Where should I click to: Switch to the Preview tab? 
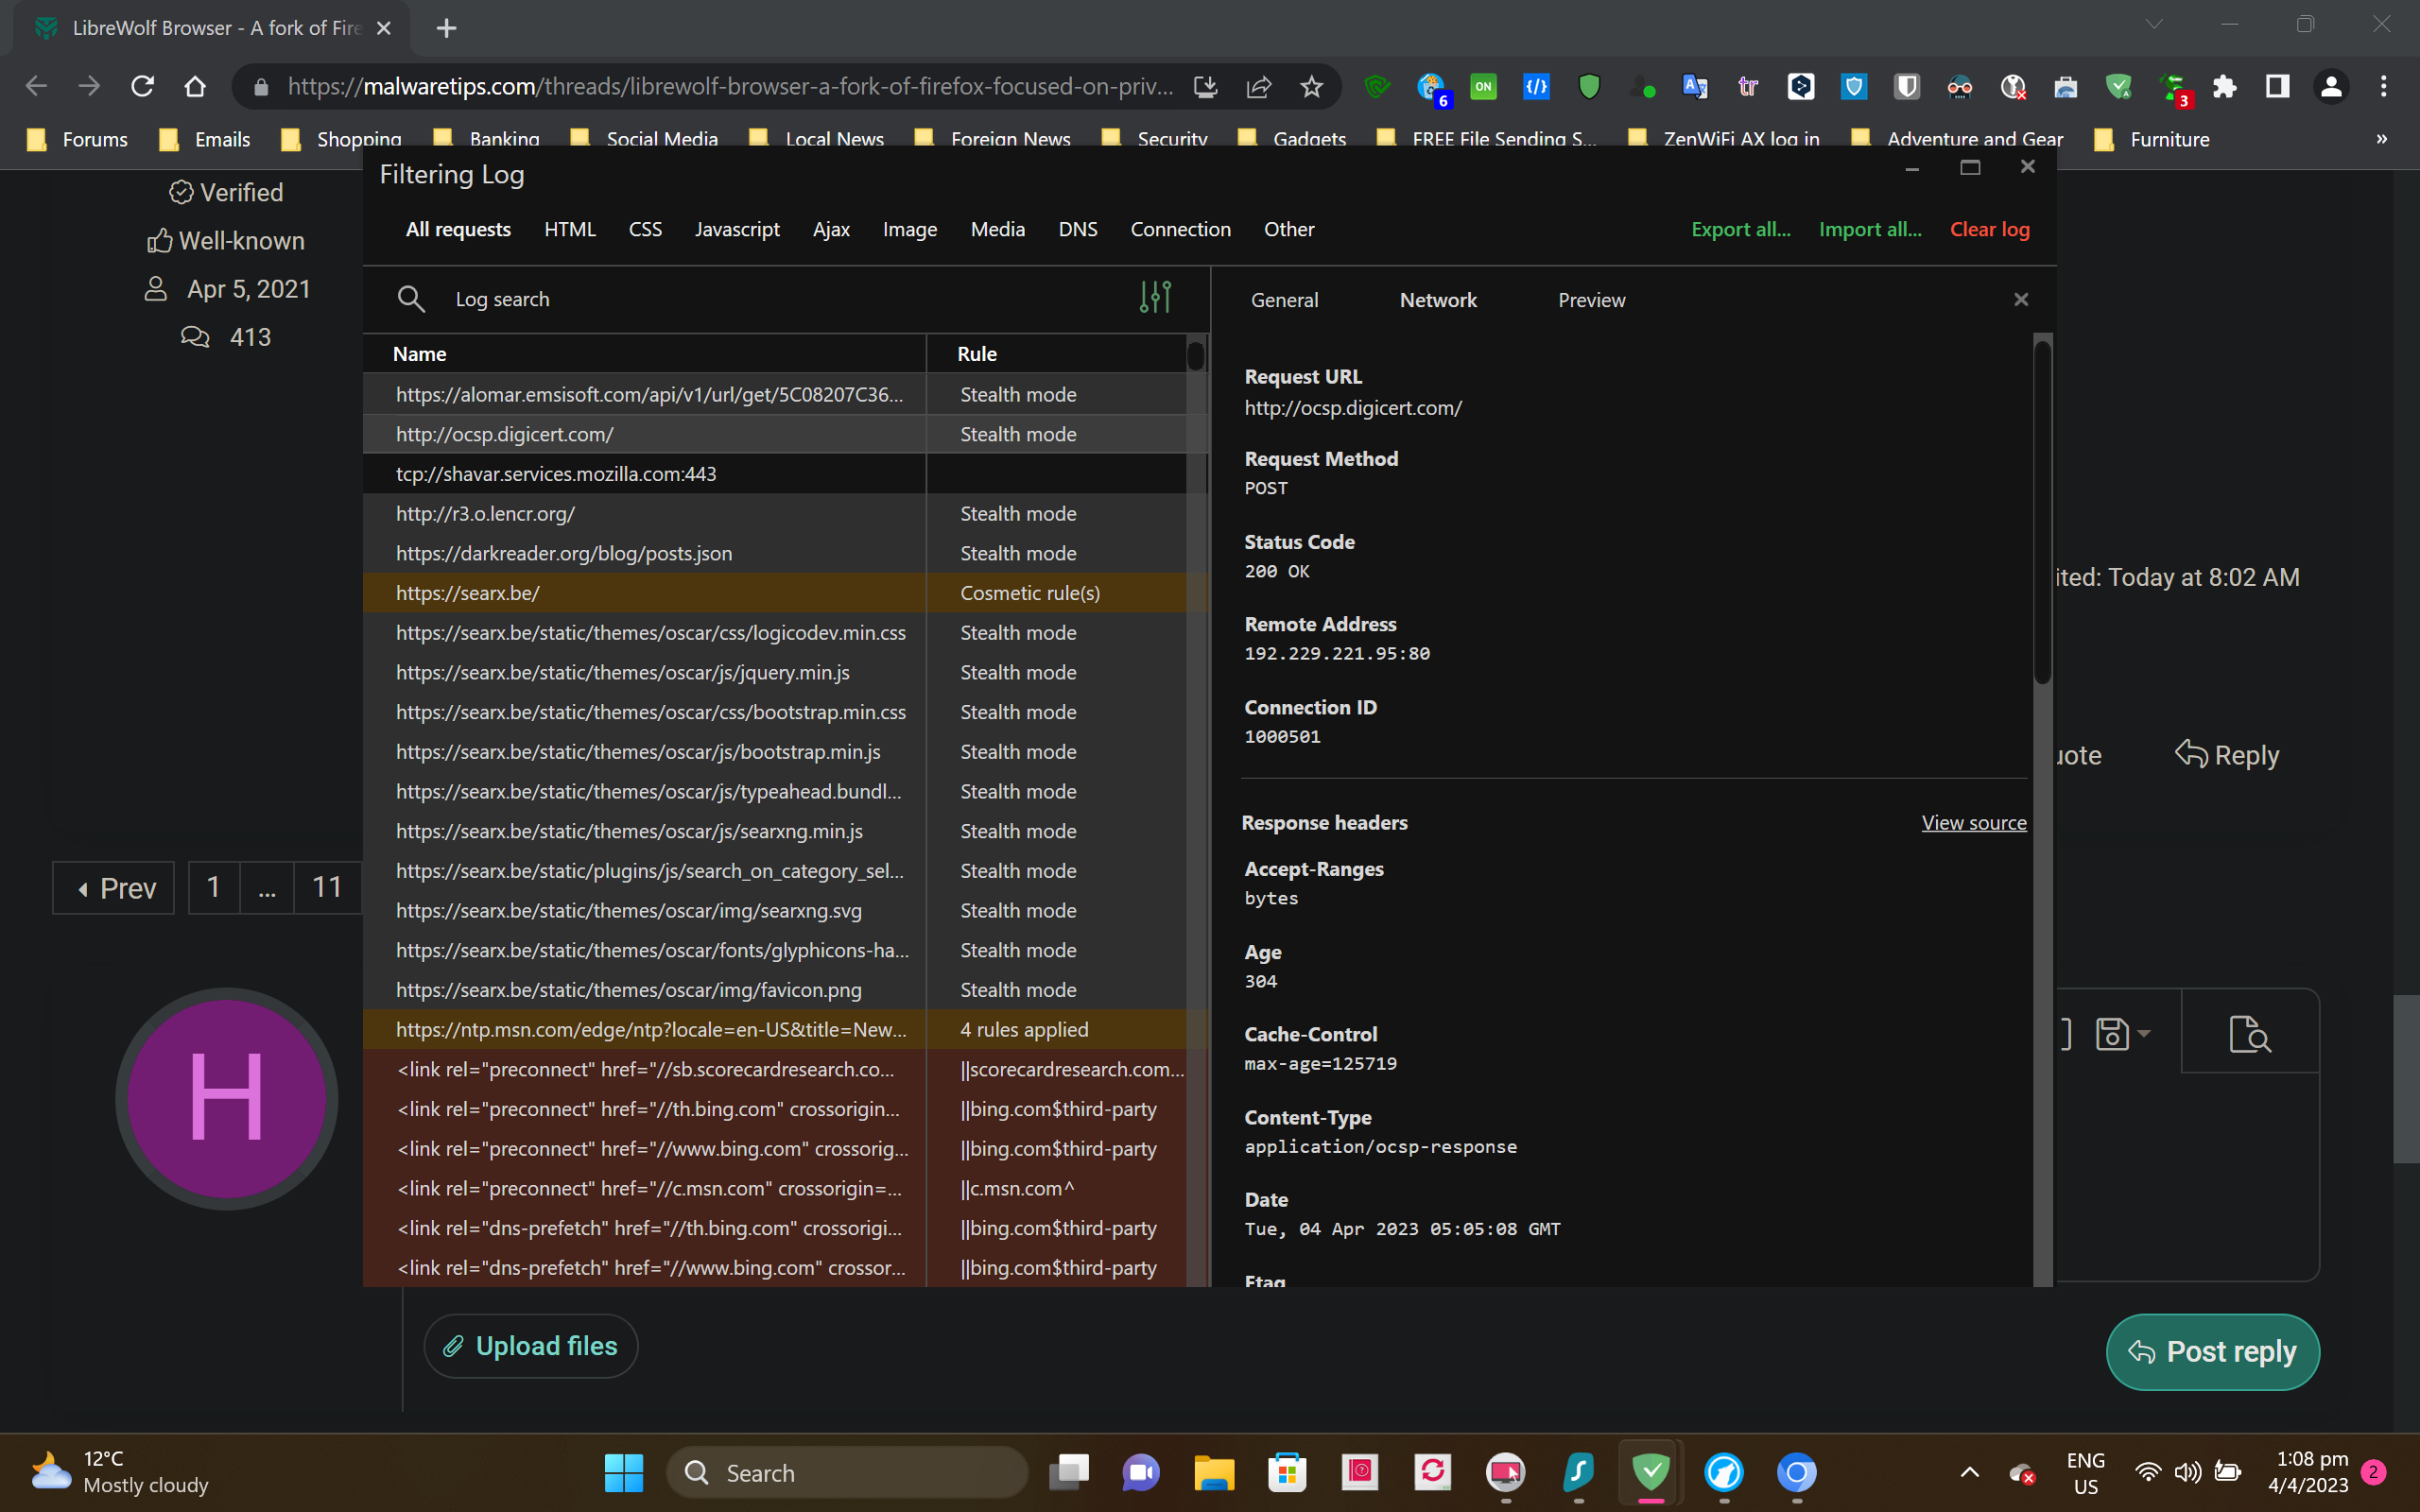[x=1590, y=300]
